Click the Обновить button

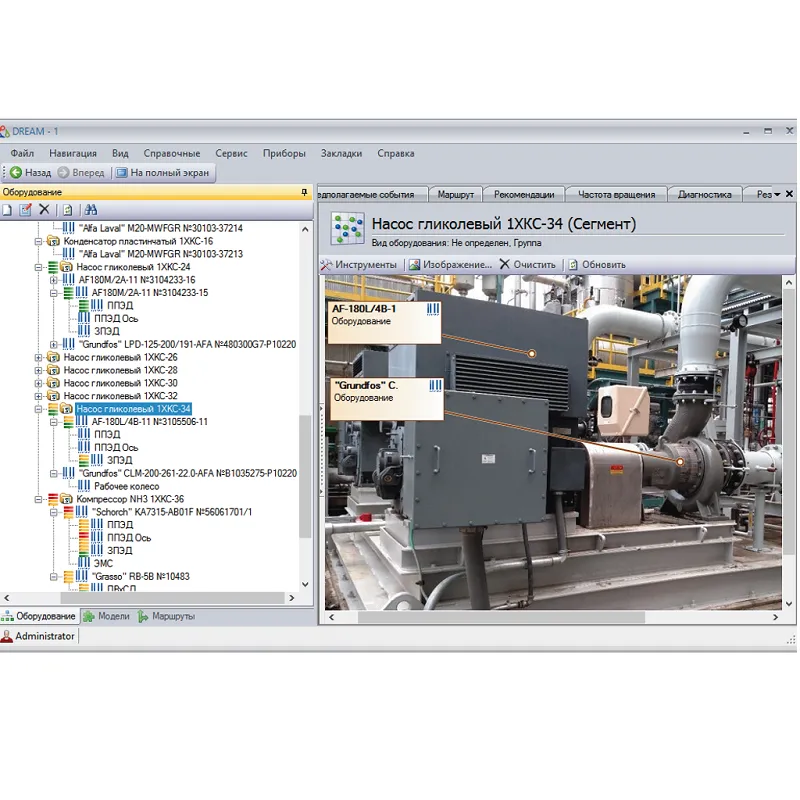(596, 265)
